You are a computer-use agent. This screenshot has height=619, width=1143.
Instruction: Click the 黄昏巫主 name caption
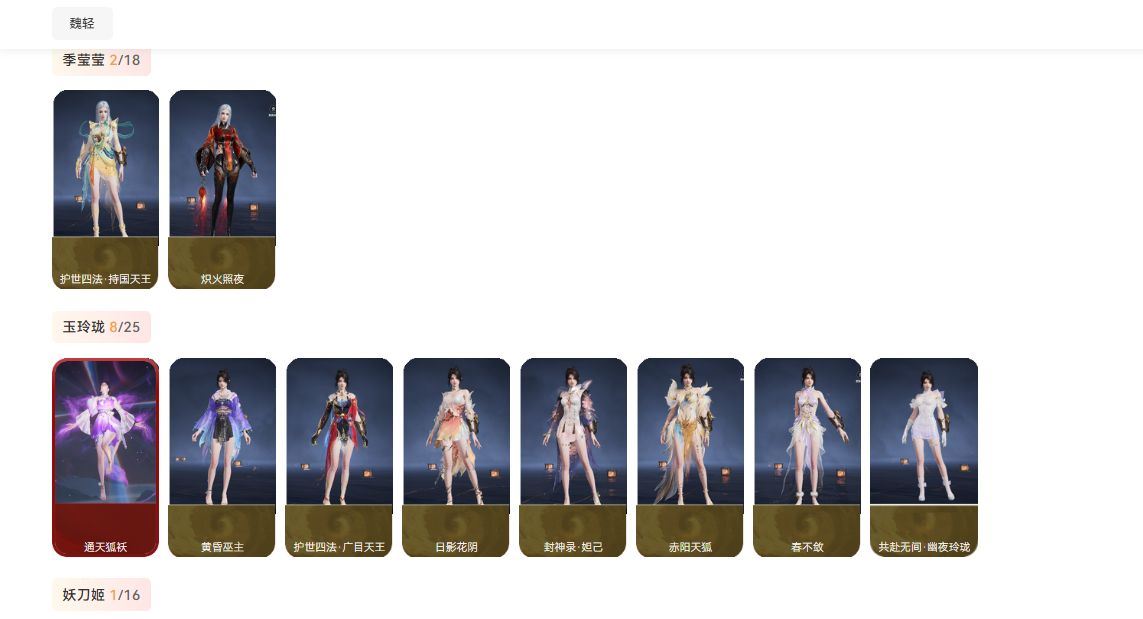click(x=222, y=547)
